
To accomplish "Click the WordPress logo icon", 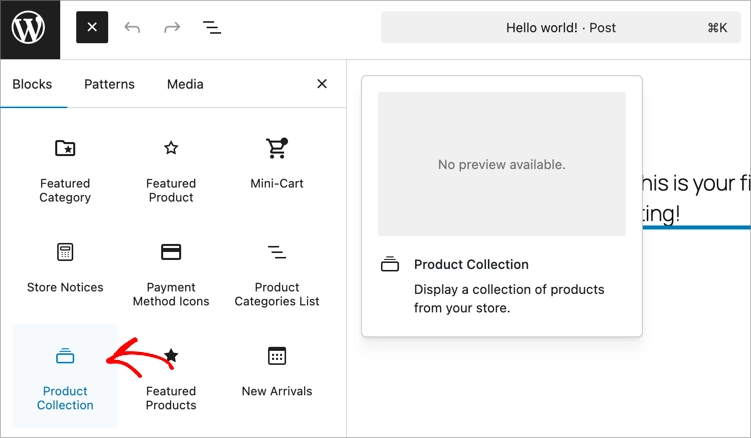I will click(29, 28).
